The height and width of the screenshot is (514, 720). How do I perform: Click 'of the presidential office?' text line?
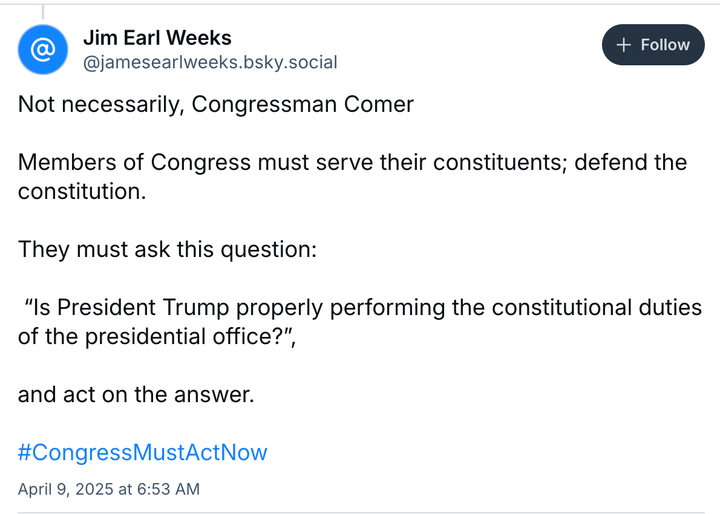[x=157, y=337]
